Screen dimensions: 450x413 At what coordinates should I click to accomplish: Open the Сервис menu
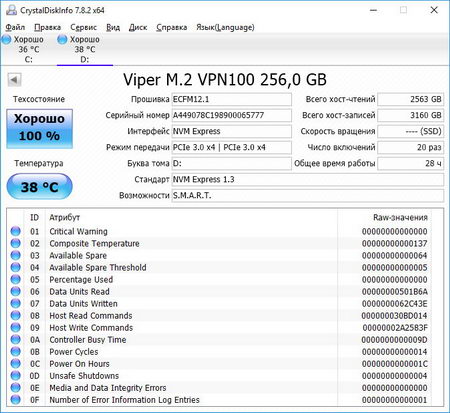click(x=83, y=27)
